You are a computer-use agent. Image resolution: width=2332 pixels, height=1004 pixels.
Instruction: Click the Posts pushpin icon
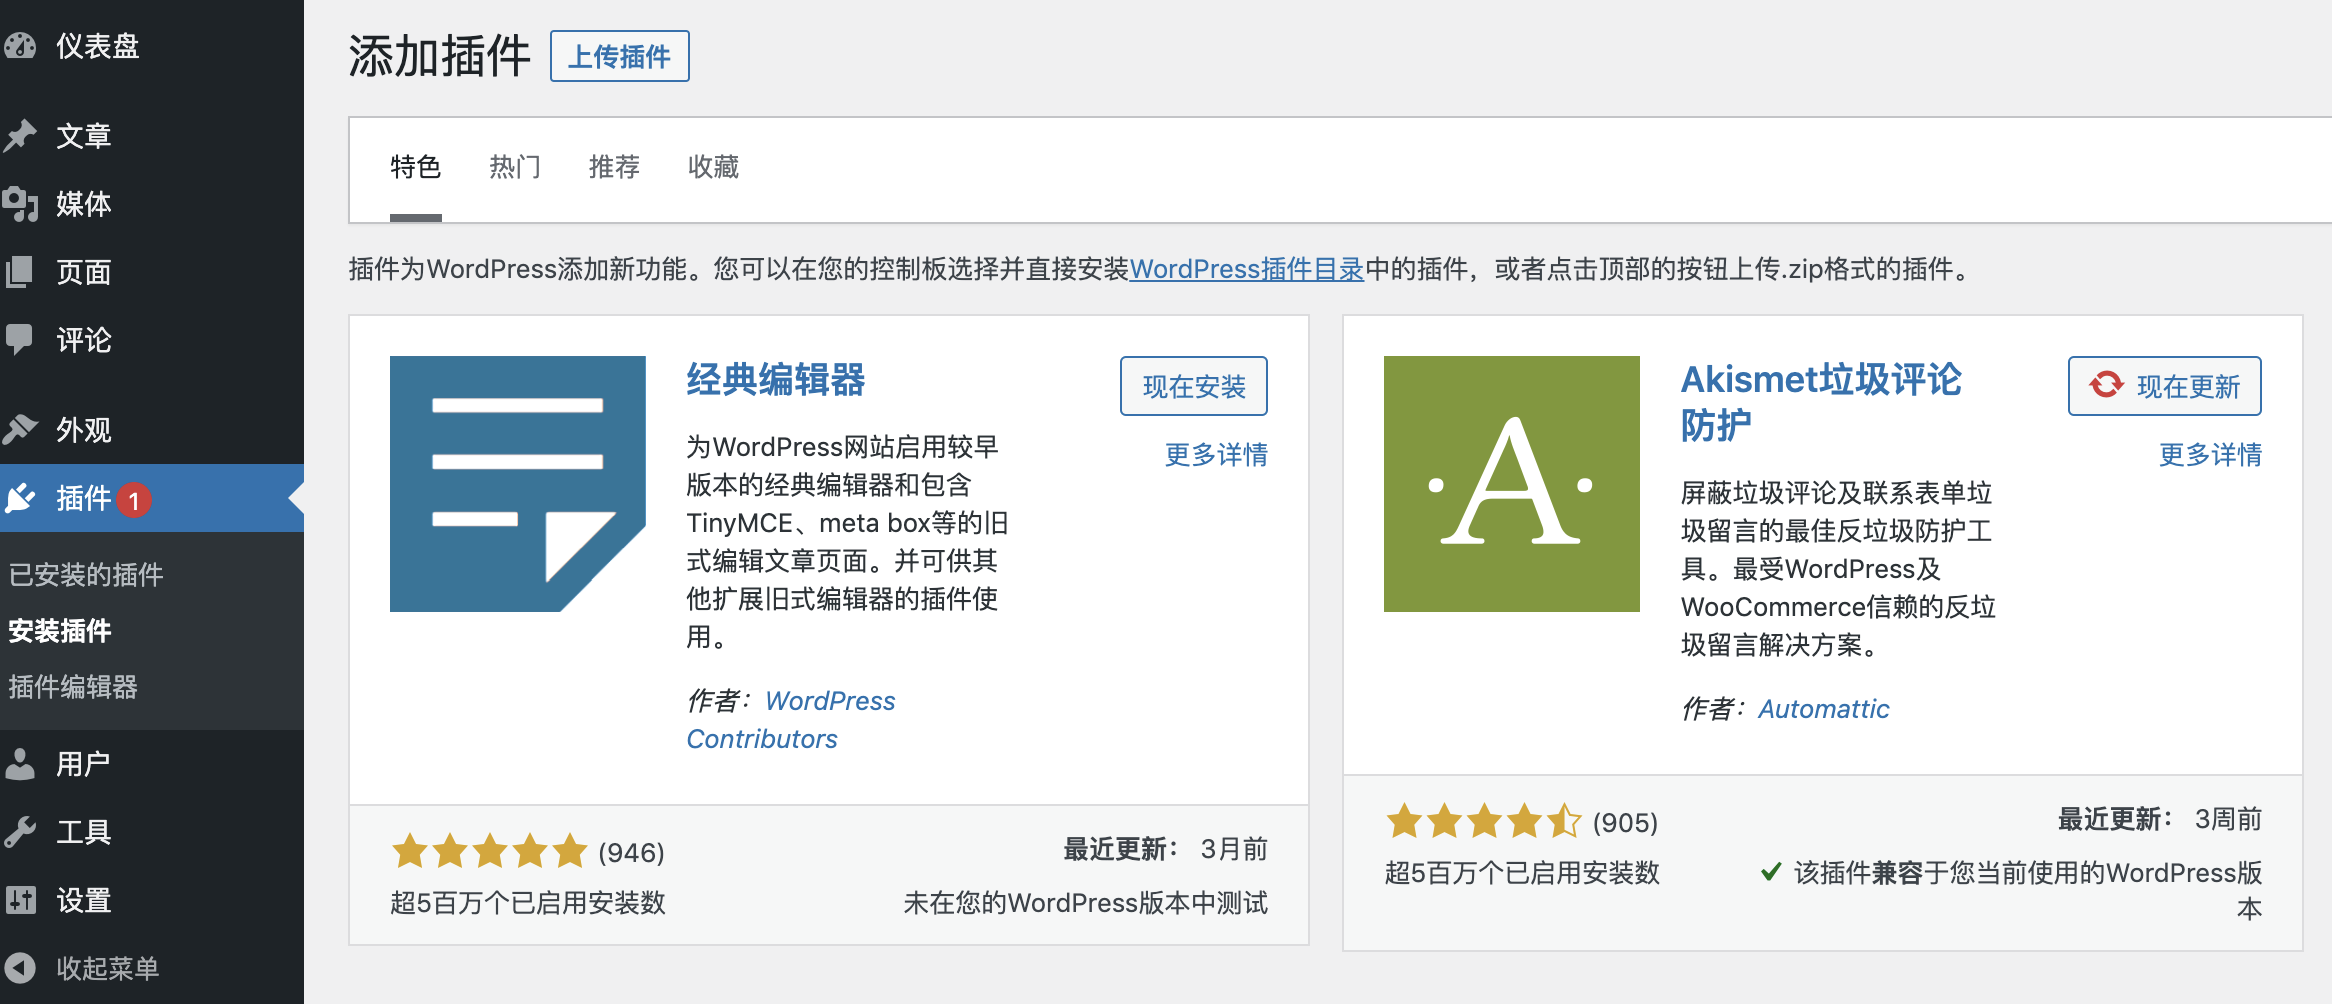click(x=20, y=135)
